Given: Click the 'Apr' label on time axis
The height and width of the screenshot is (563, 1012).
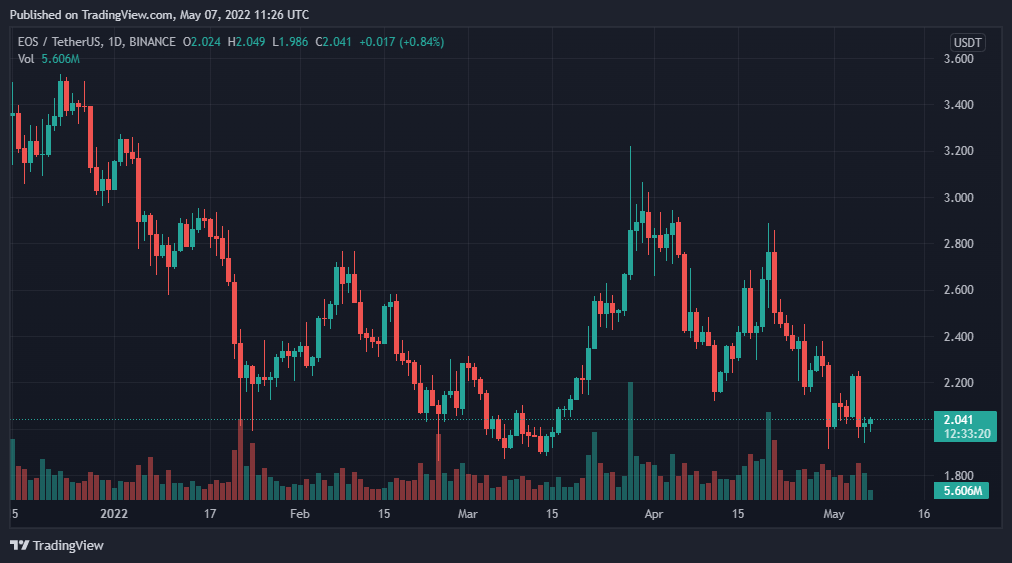Looking at the screenshot, I should pos(654,514).
